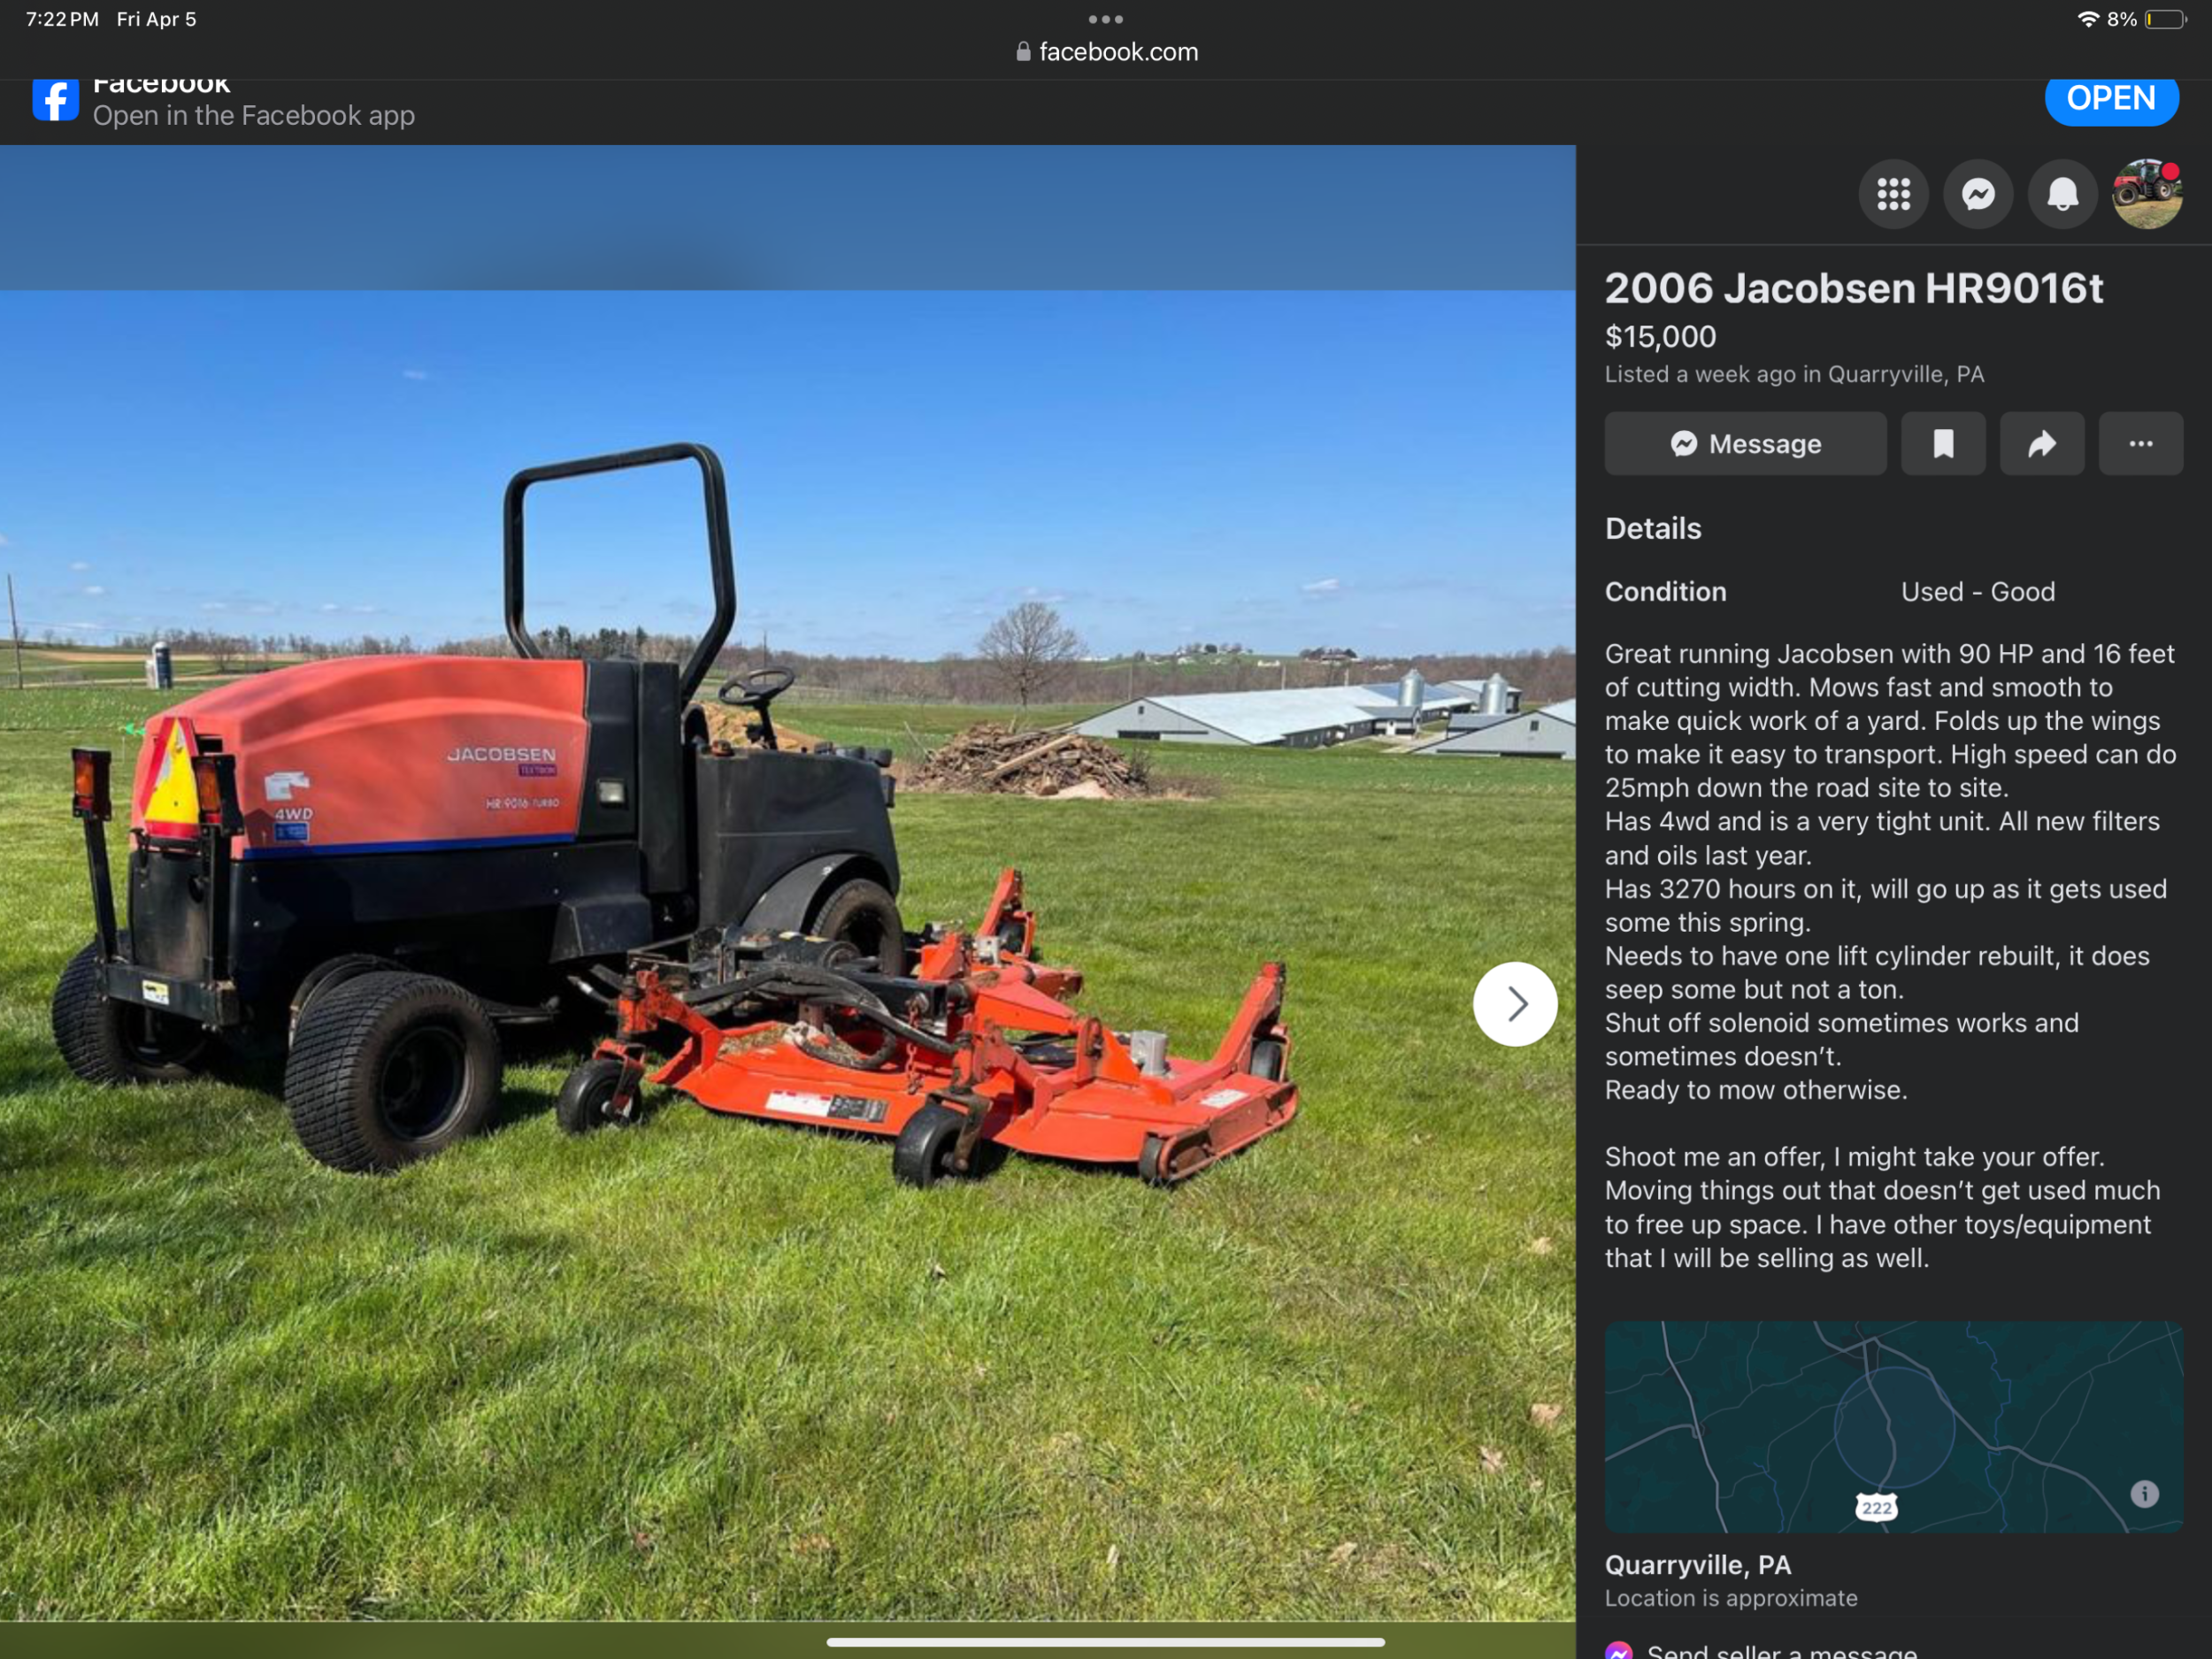Save listing with bookmark icon

[1942, 444]
